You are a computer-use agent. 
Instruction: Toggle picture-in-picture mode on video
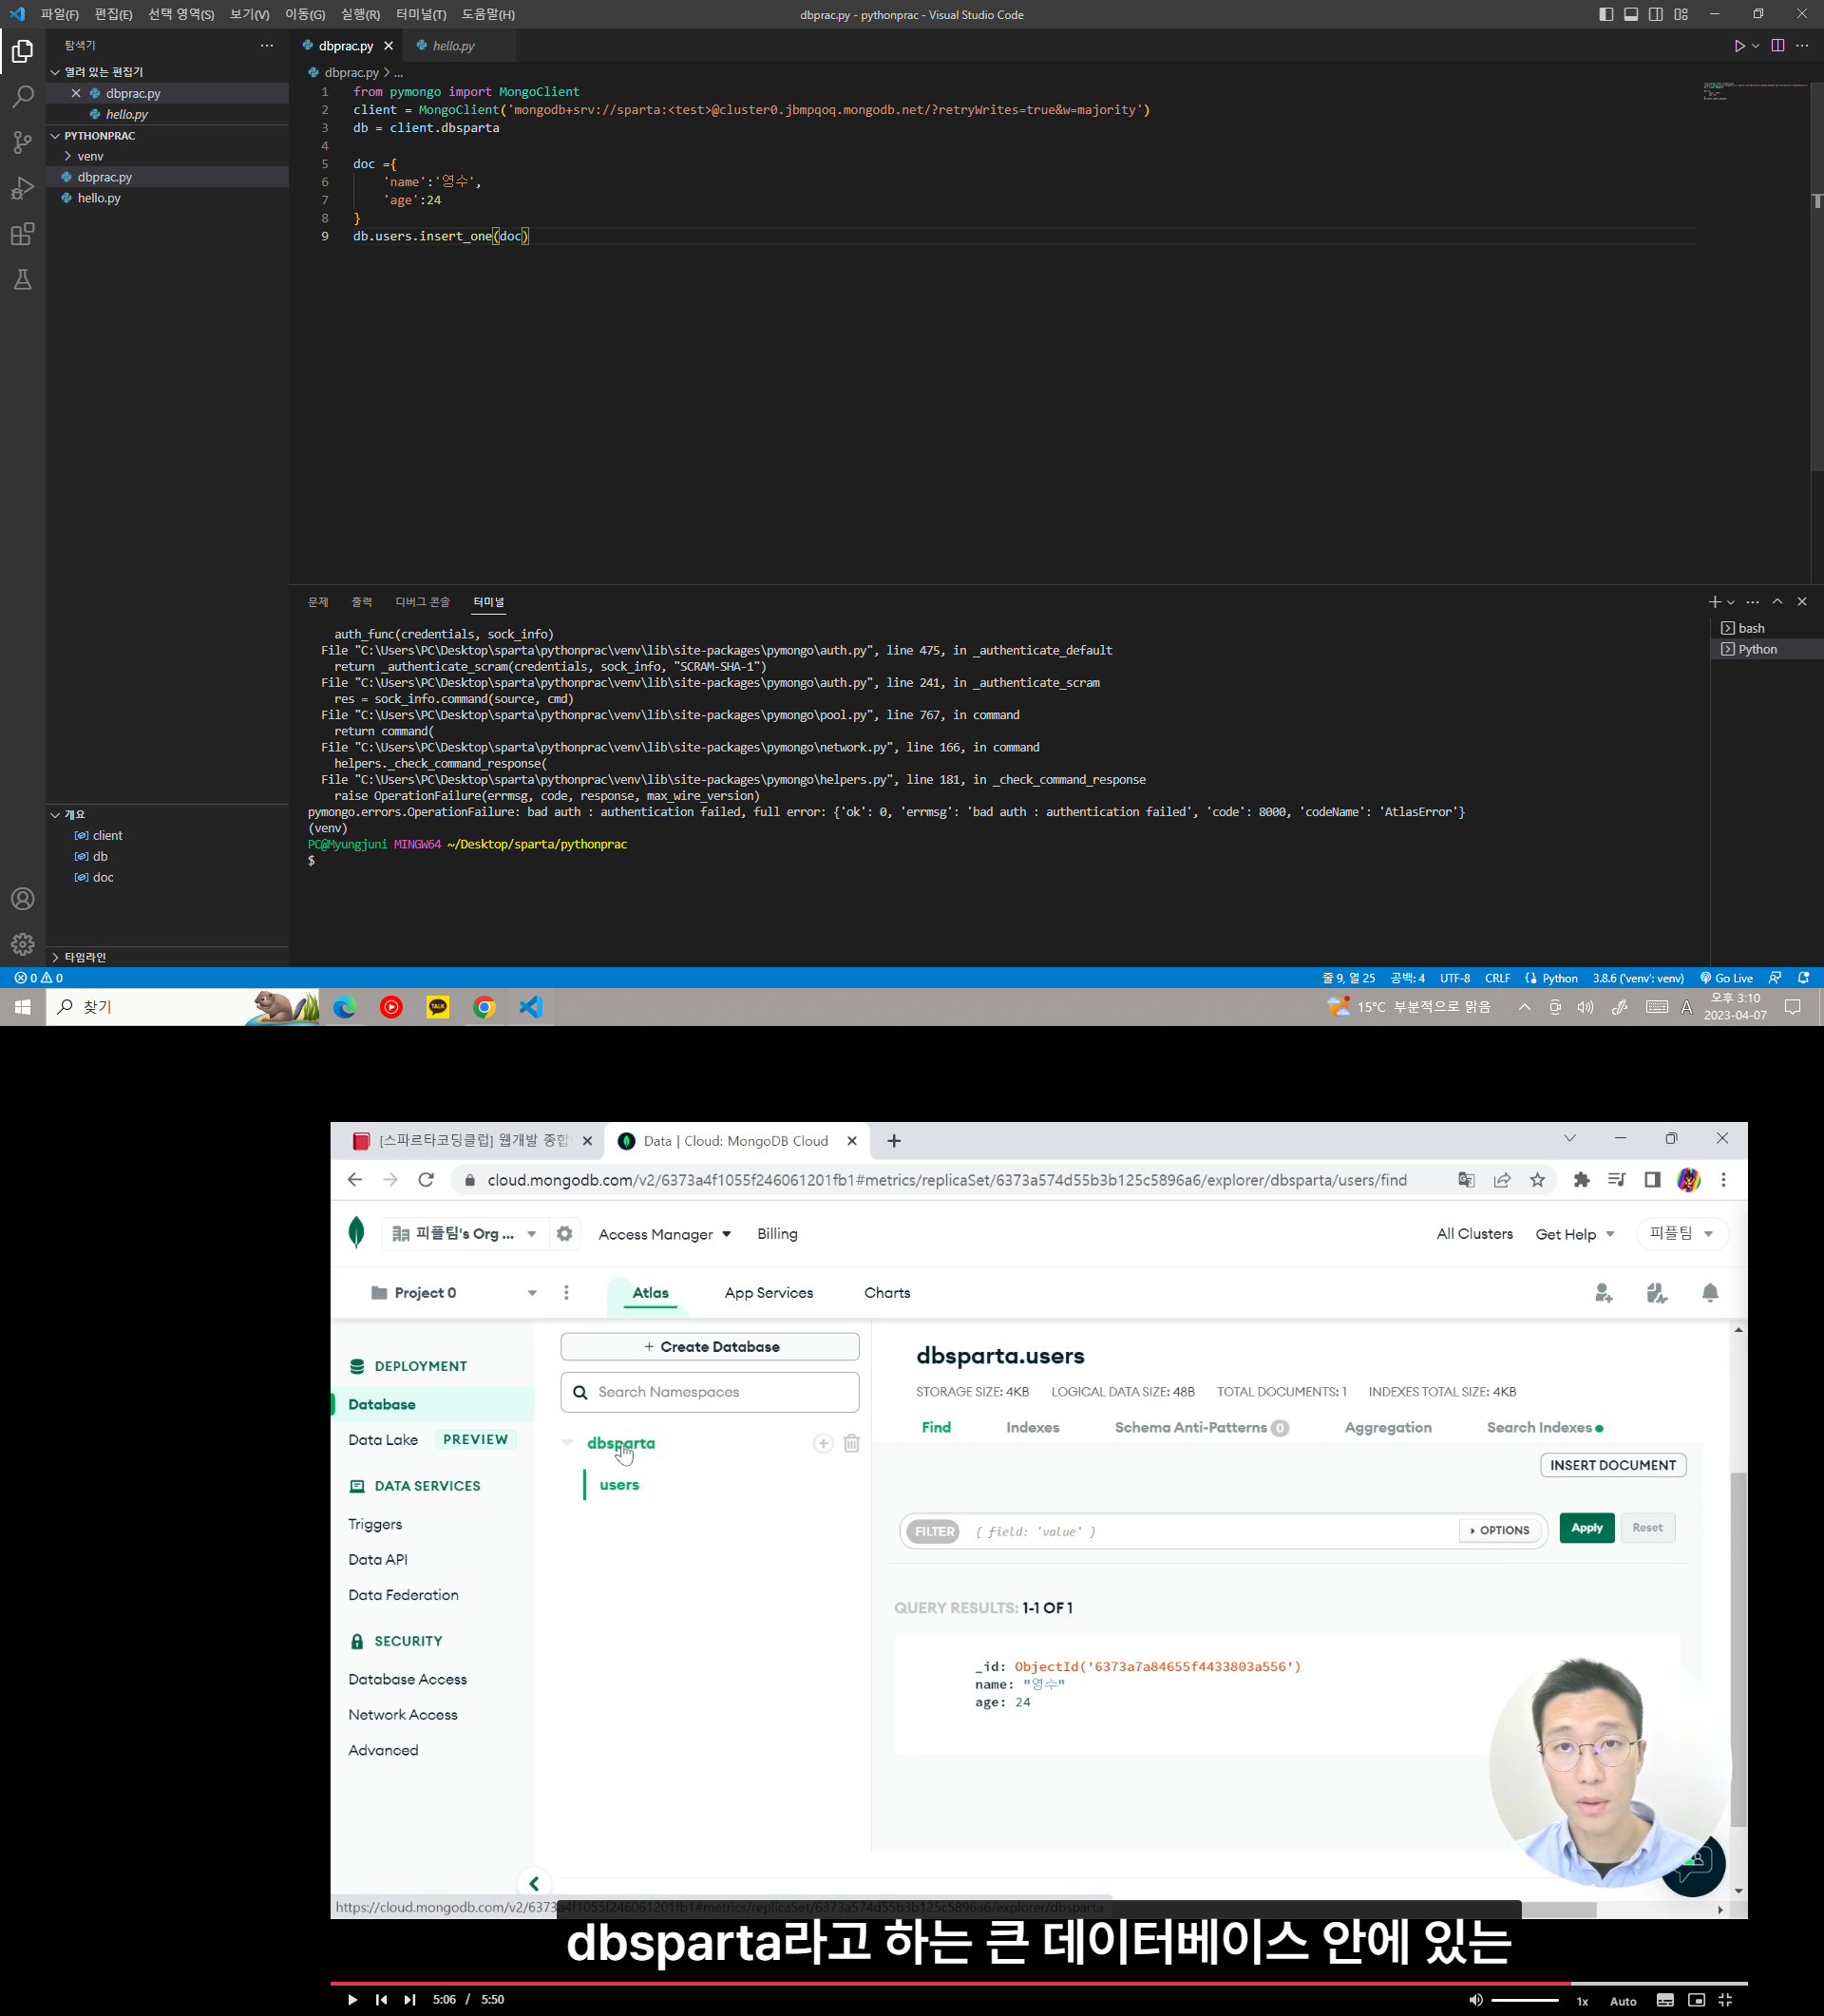pyautogui.click(x=1696, y=2000)
